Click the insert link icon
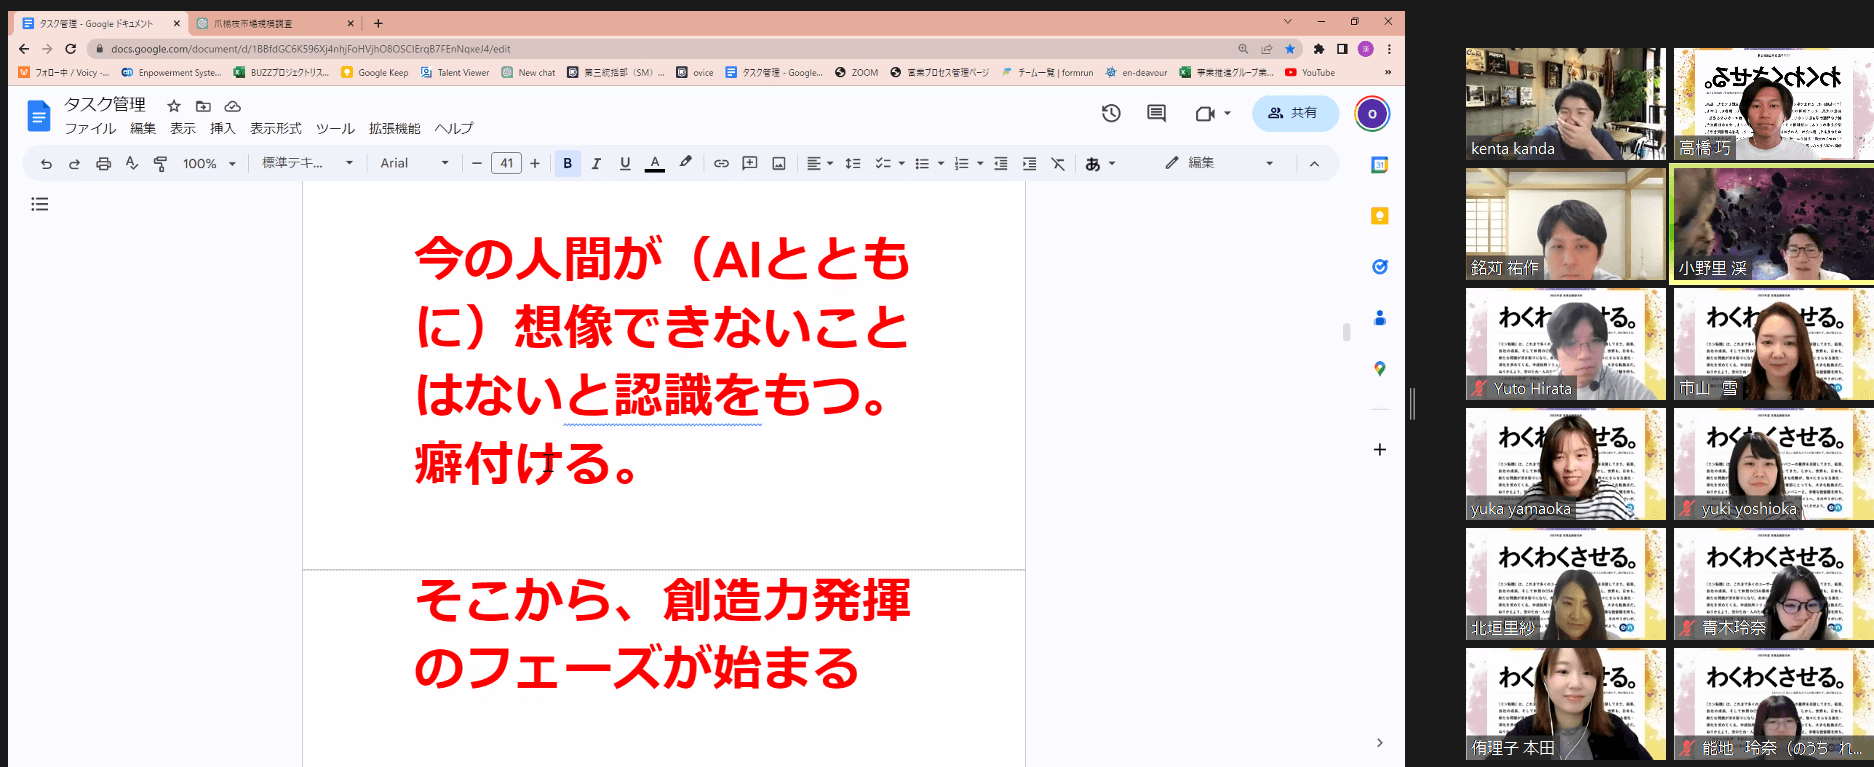Image resolution: width=1874 pixels, height=767 pixels. click(721, 164)
